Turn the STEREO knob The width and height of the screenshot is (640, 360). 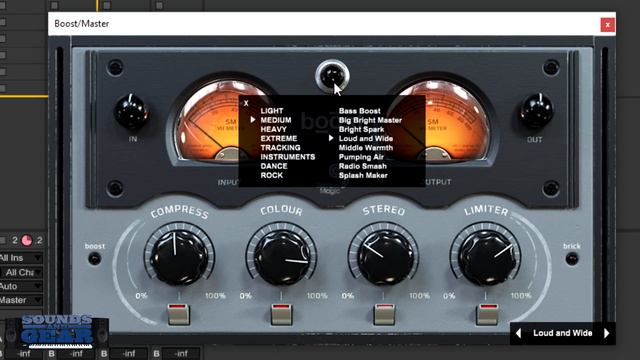click(x=384, y=258)
